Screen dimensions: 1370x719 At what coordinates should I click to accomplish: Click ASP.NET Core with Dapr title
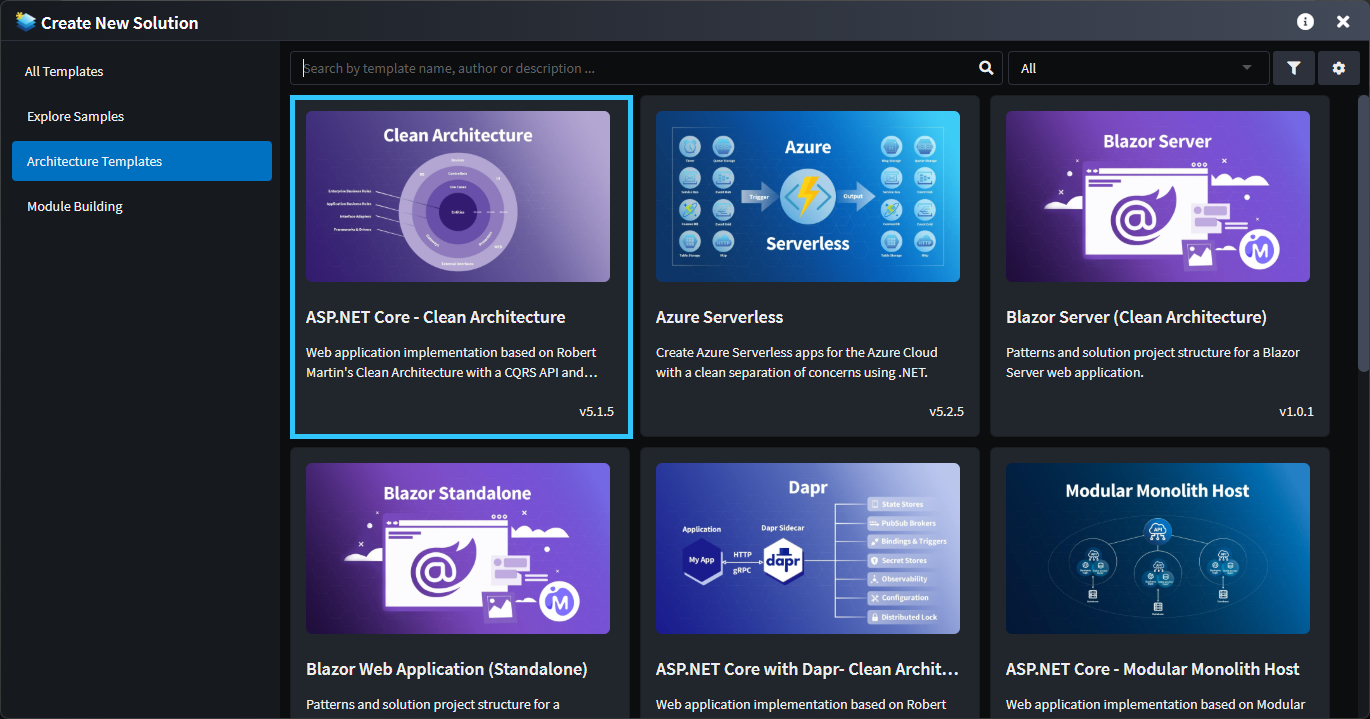tap(808, 669)
